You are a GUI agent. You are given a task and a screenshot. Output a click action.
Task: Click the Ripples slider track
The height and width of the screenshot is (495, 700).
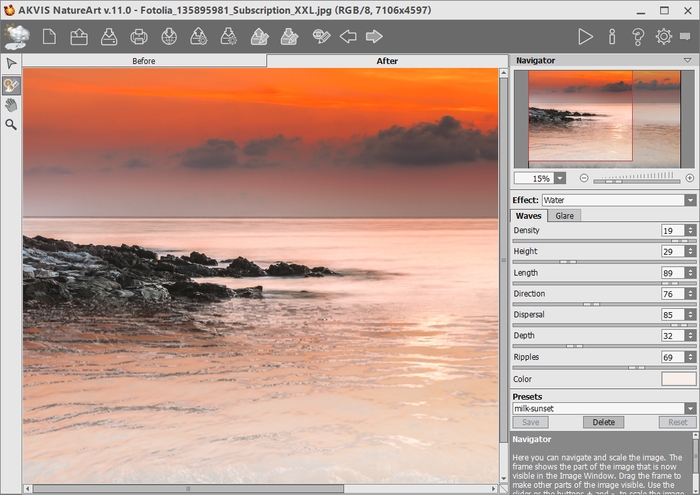click(604, 368)
